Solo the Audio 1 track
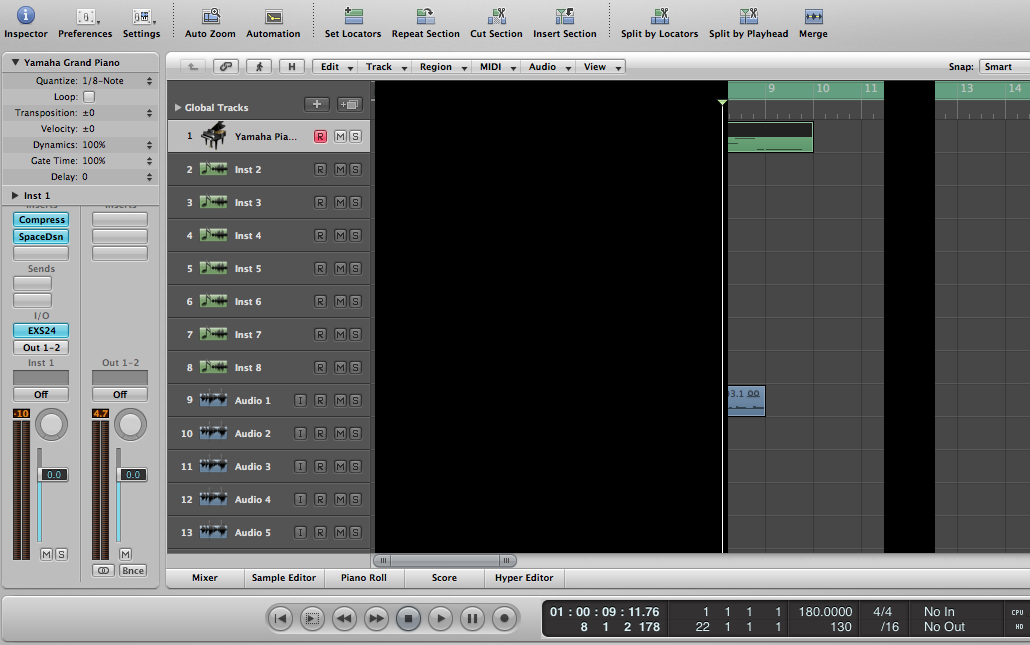This screenshot has width=1030, height=645. coord(355,401)
